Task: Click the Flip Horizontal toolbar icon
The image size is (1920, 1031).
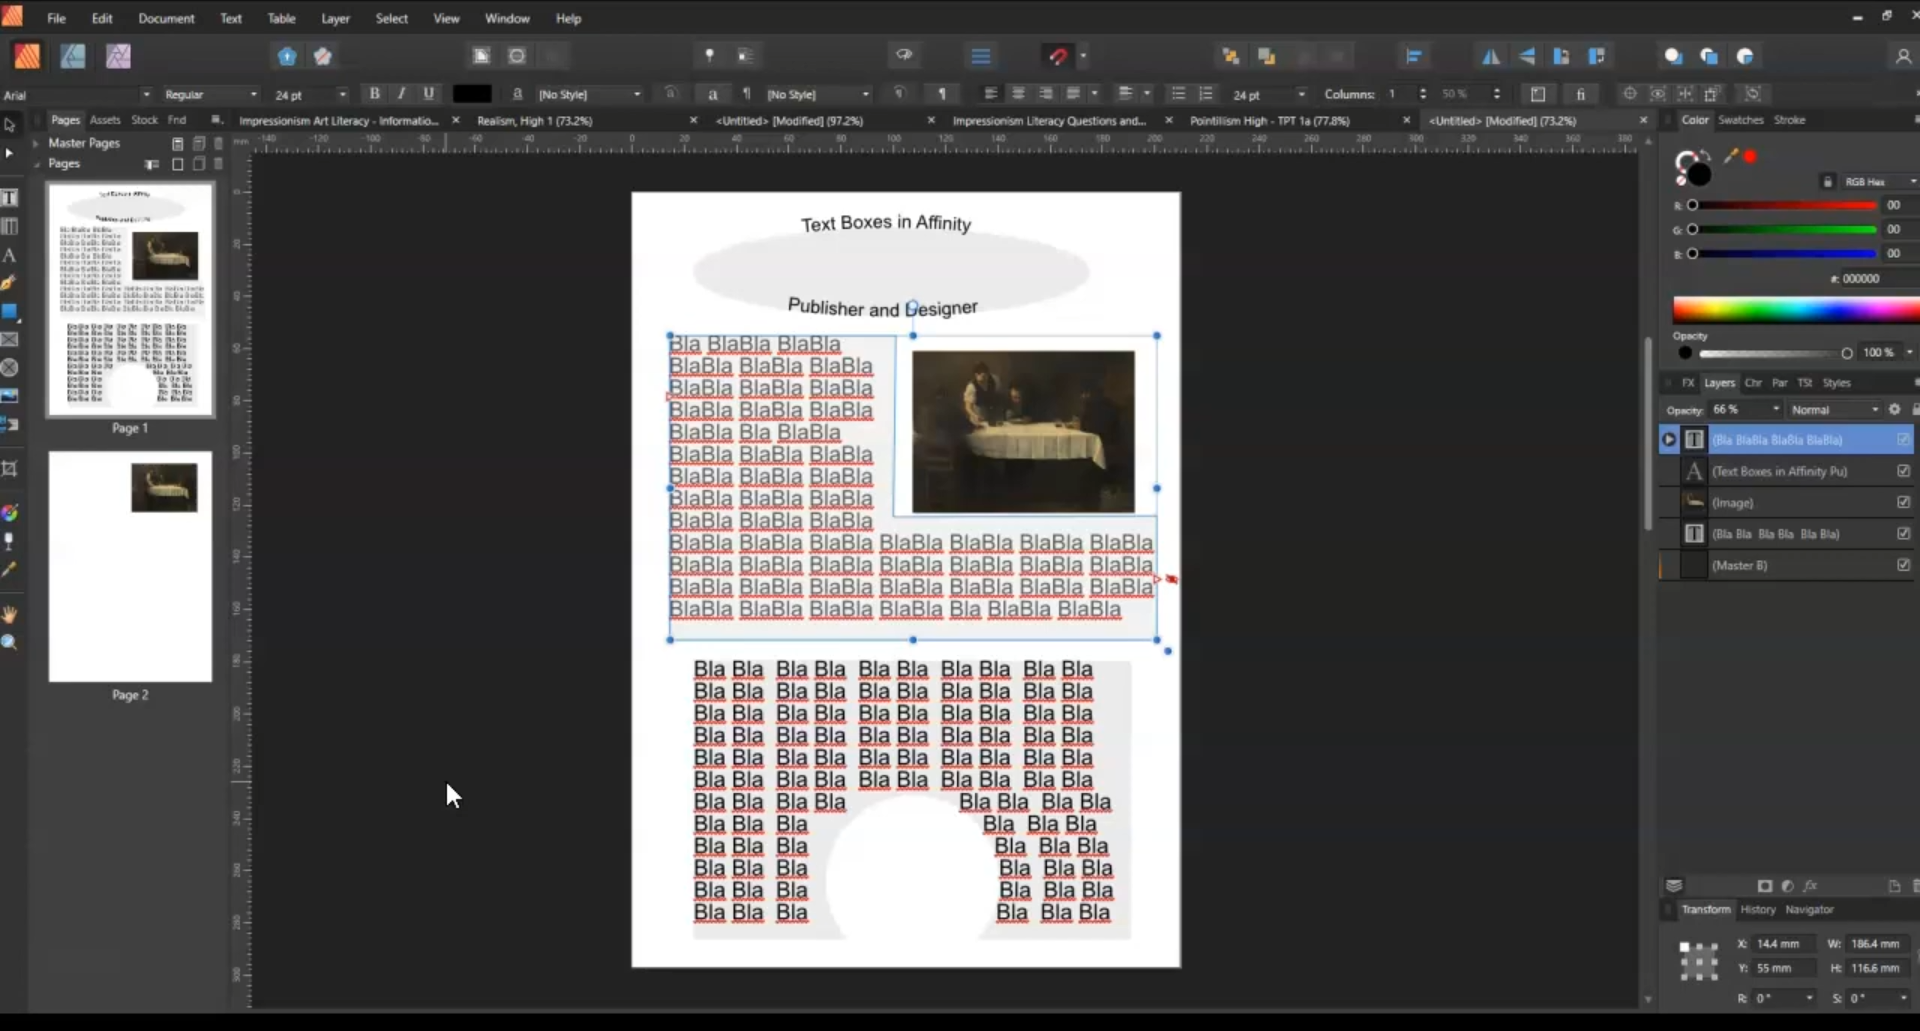Action: click(1490, 56)
